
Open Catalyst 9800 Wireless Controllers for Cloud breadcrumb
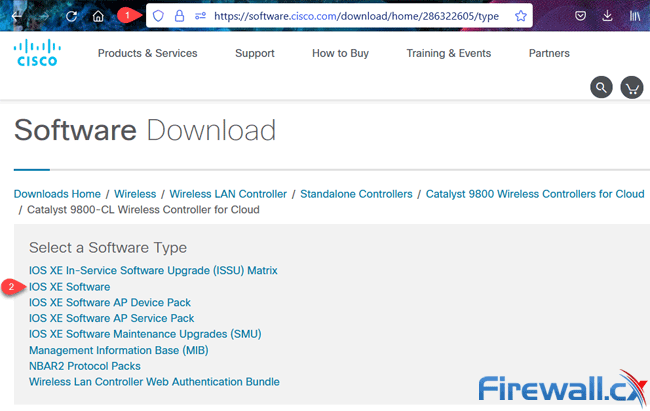point(535,194)
